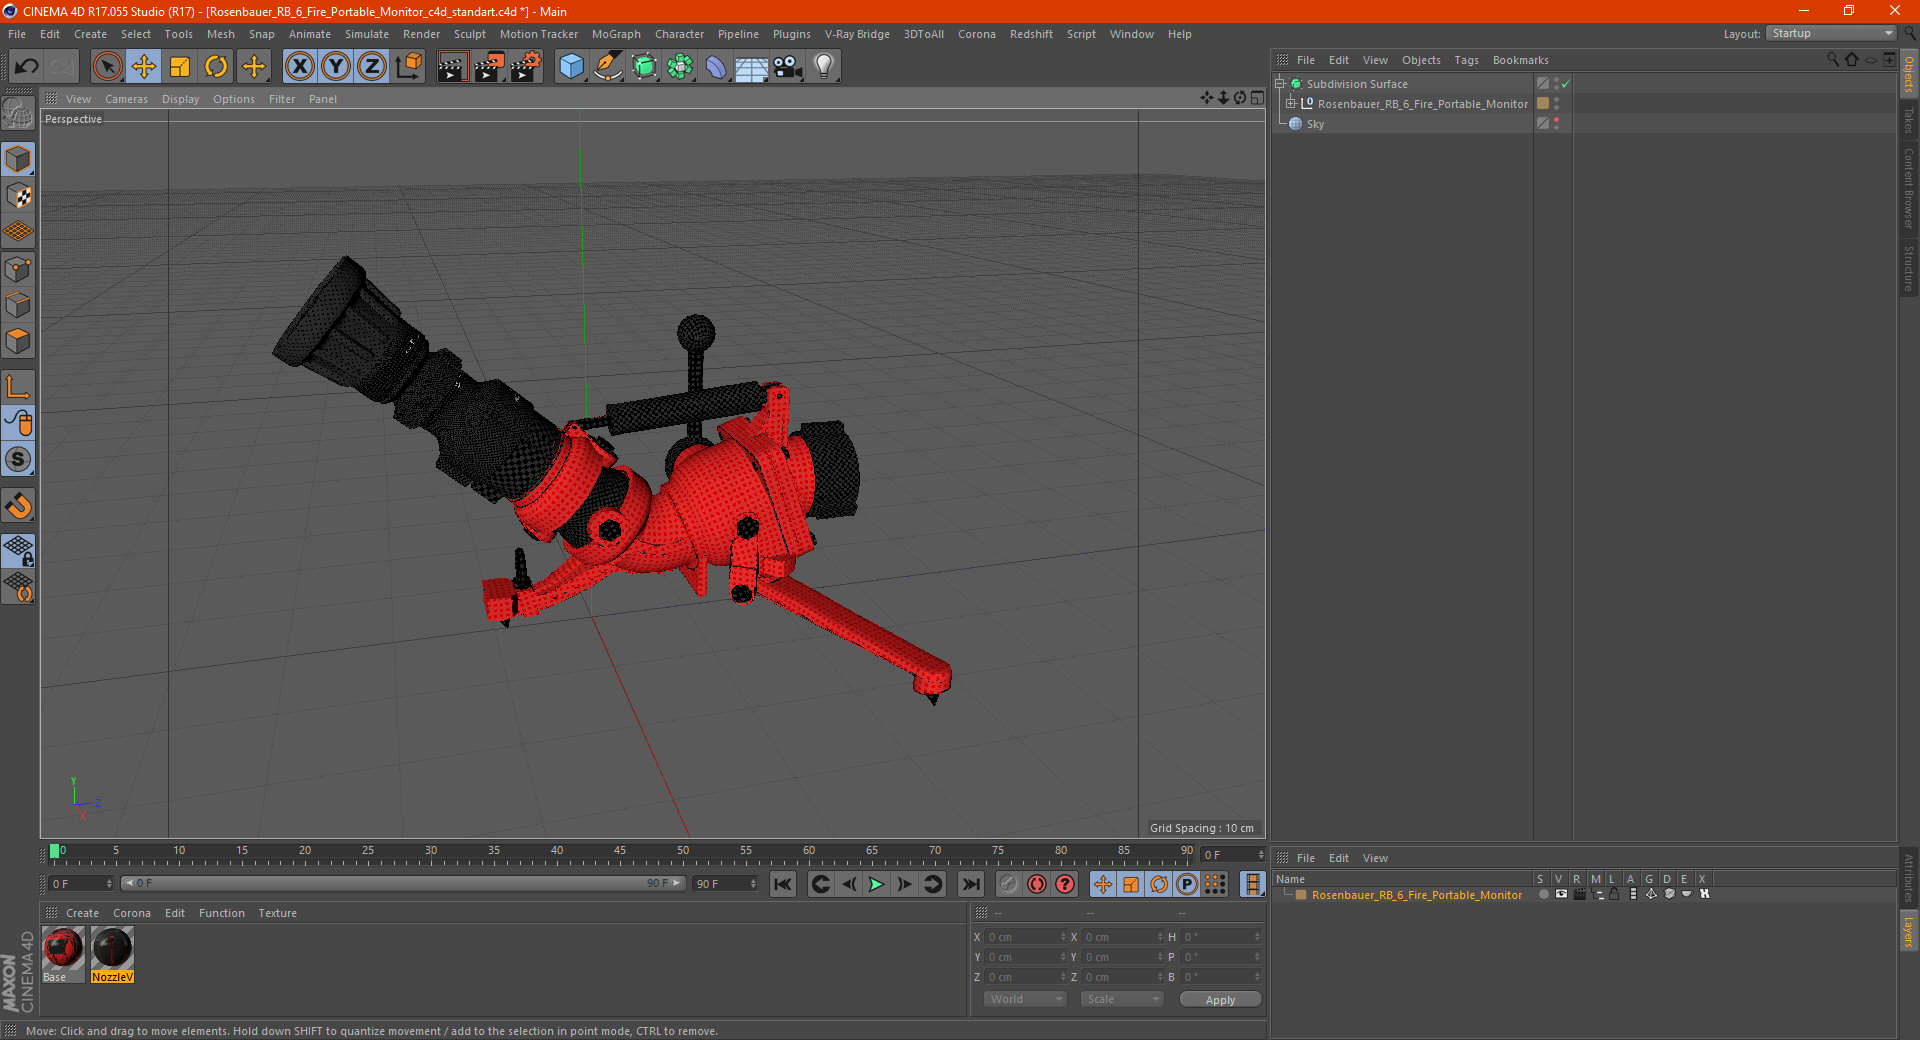Add a Cube primitive object
The height and width of the screenshot is (1040, 1920).
click(x=571, y=67)
